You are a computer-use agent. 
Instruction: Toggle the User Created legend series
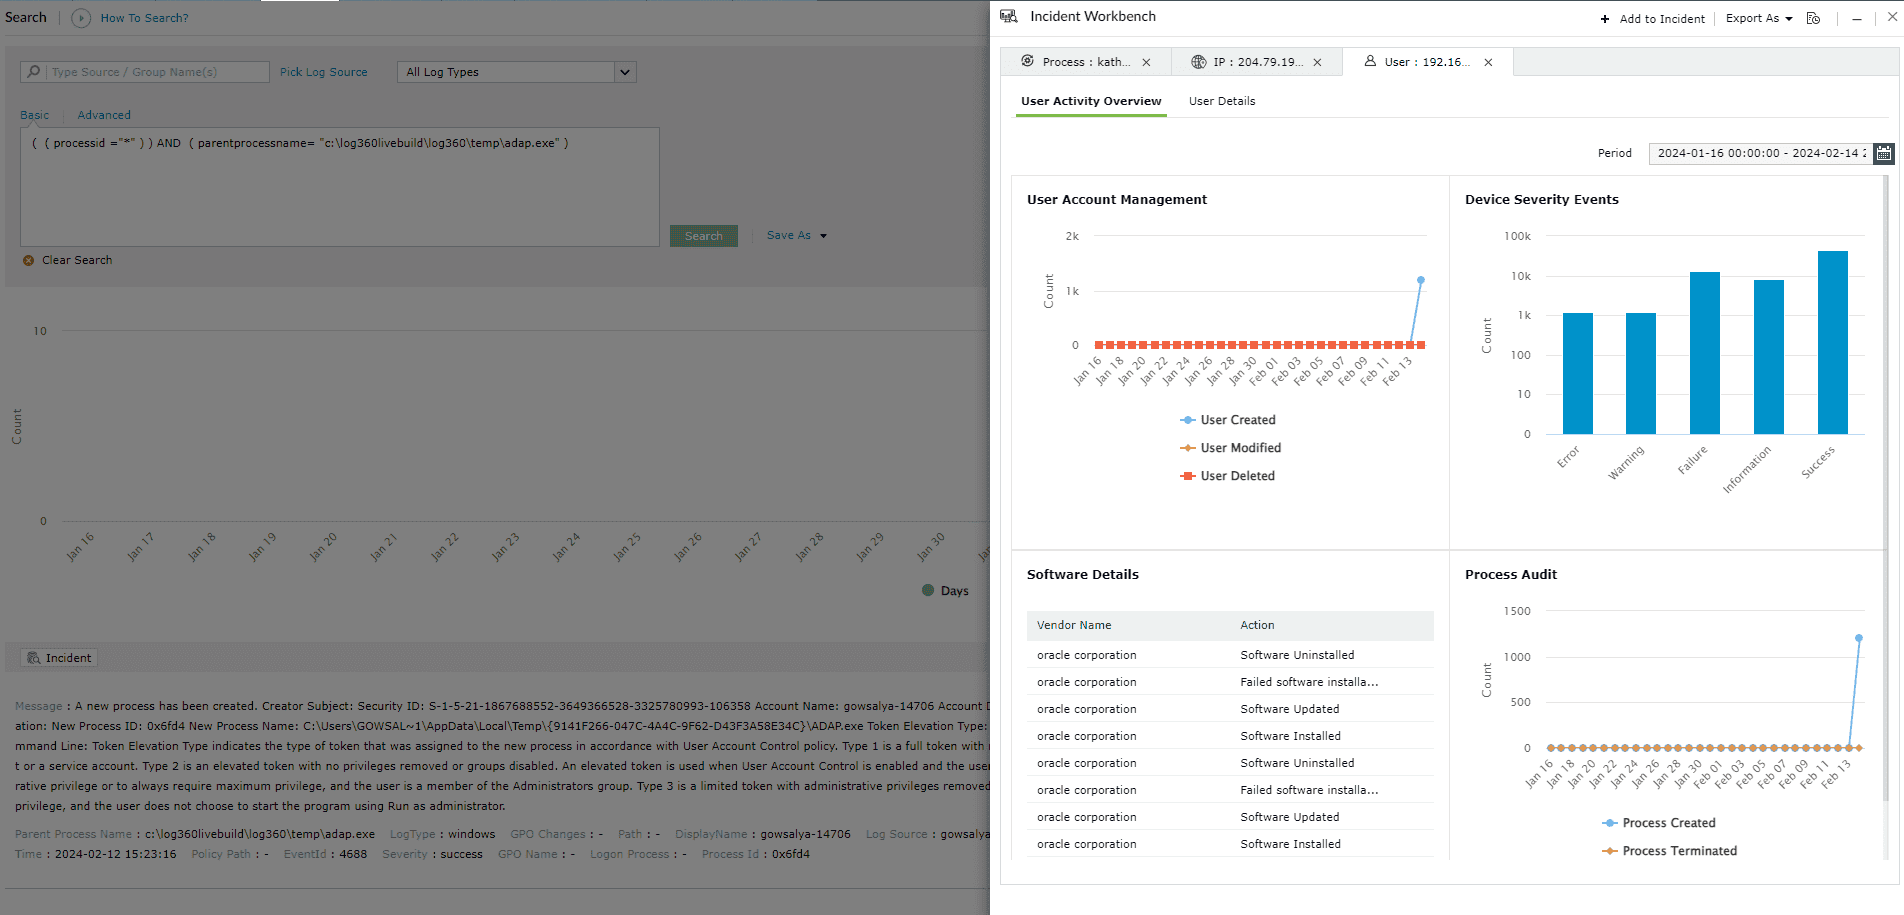pyautogui.click(x=1228, y=420)
